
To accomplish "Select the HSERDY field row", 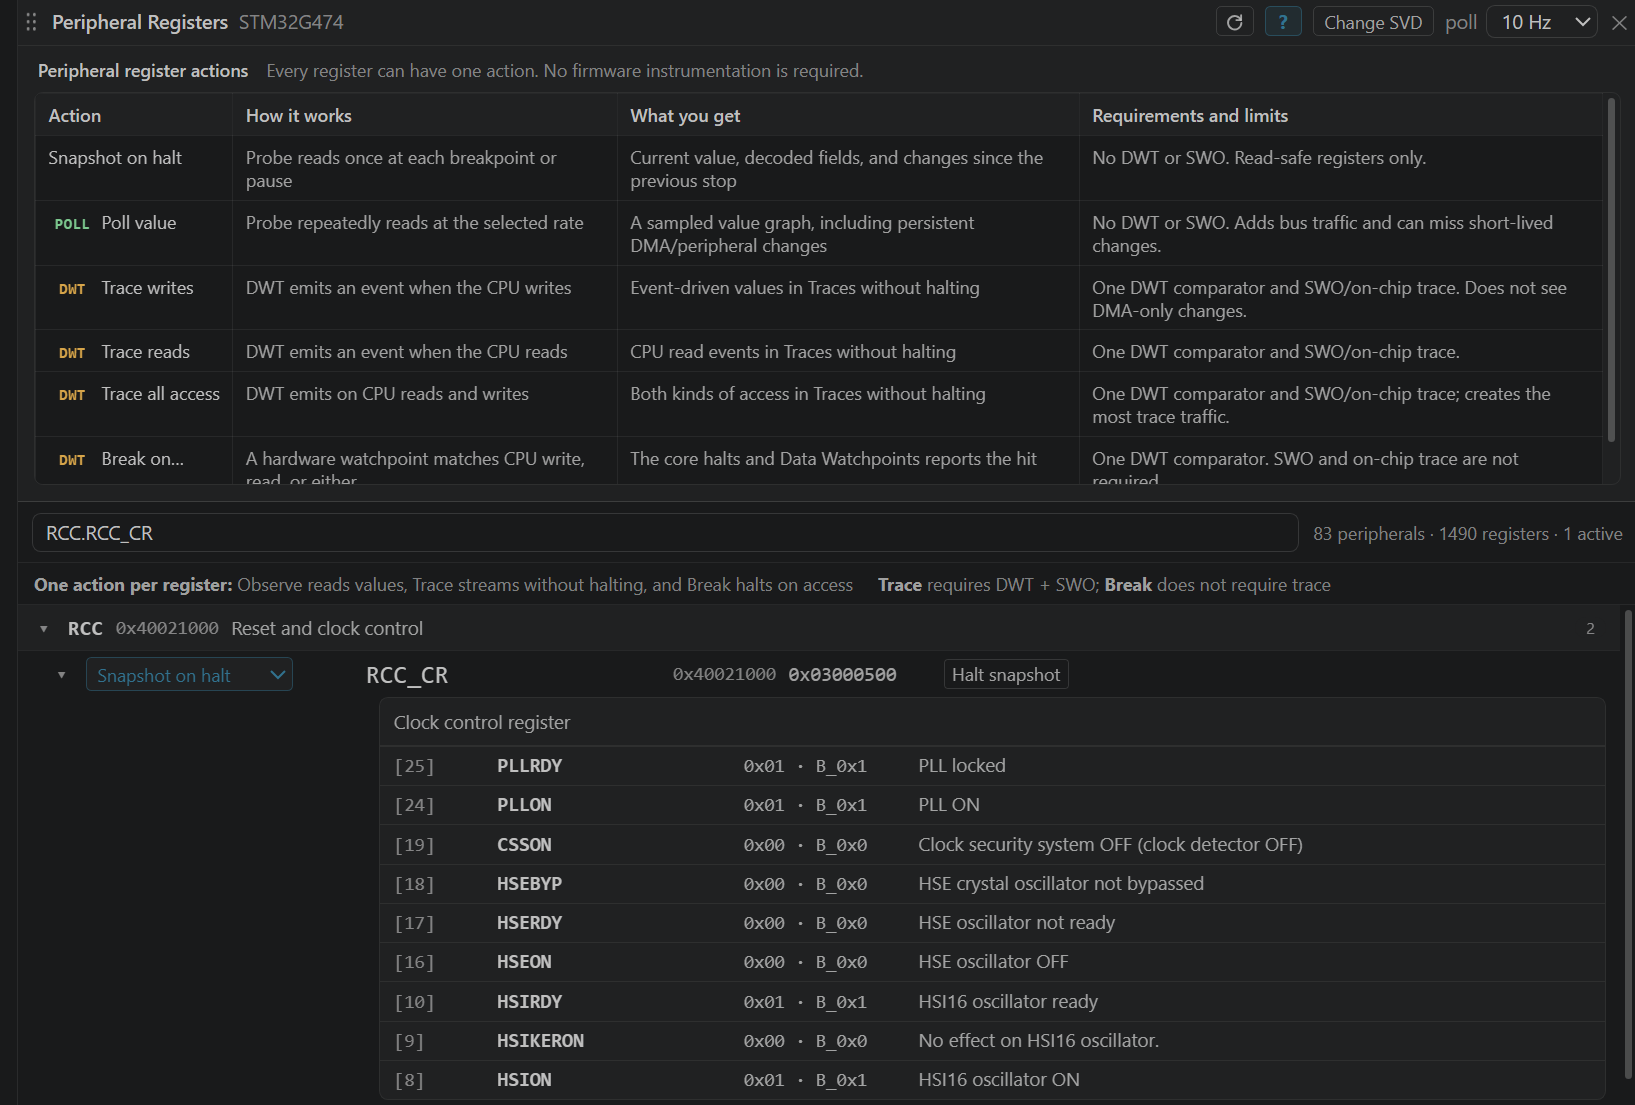I will [x=992, y=923].
